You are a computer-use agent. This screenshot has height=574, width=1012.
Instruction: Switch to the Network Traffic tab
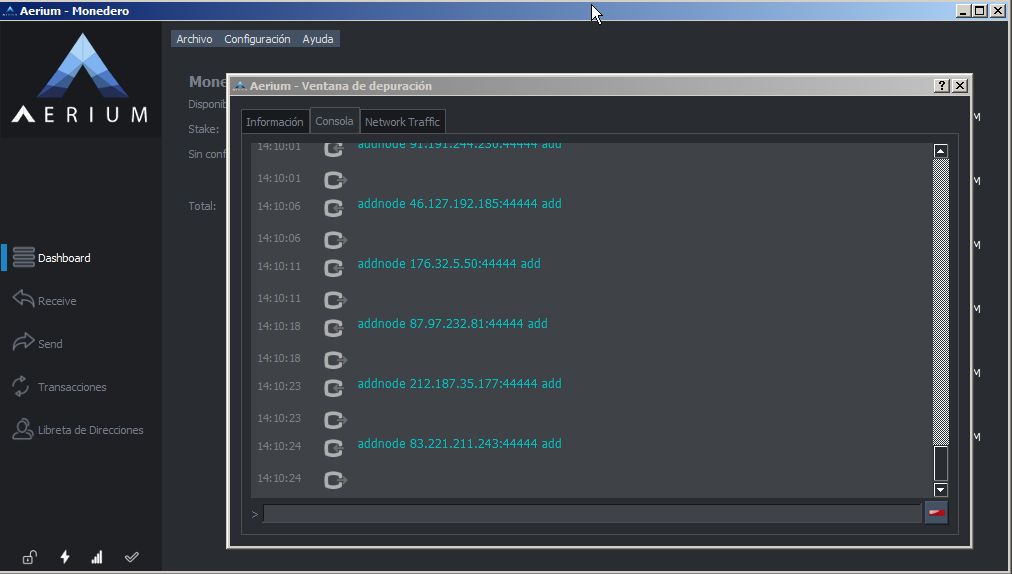point(402,122)
